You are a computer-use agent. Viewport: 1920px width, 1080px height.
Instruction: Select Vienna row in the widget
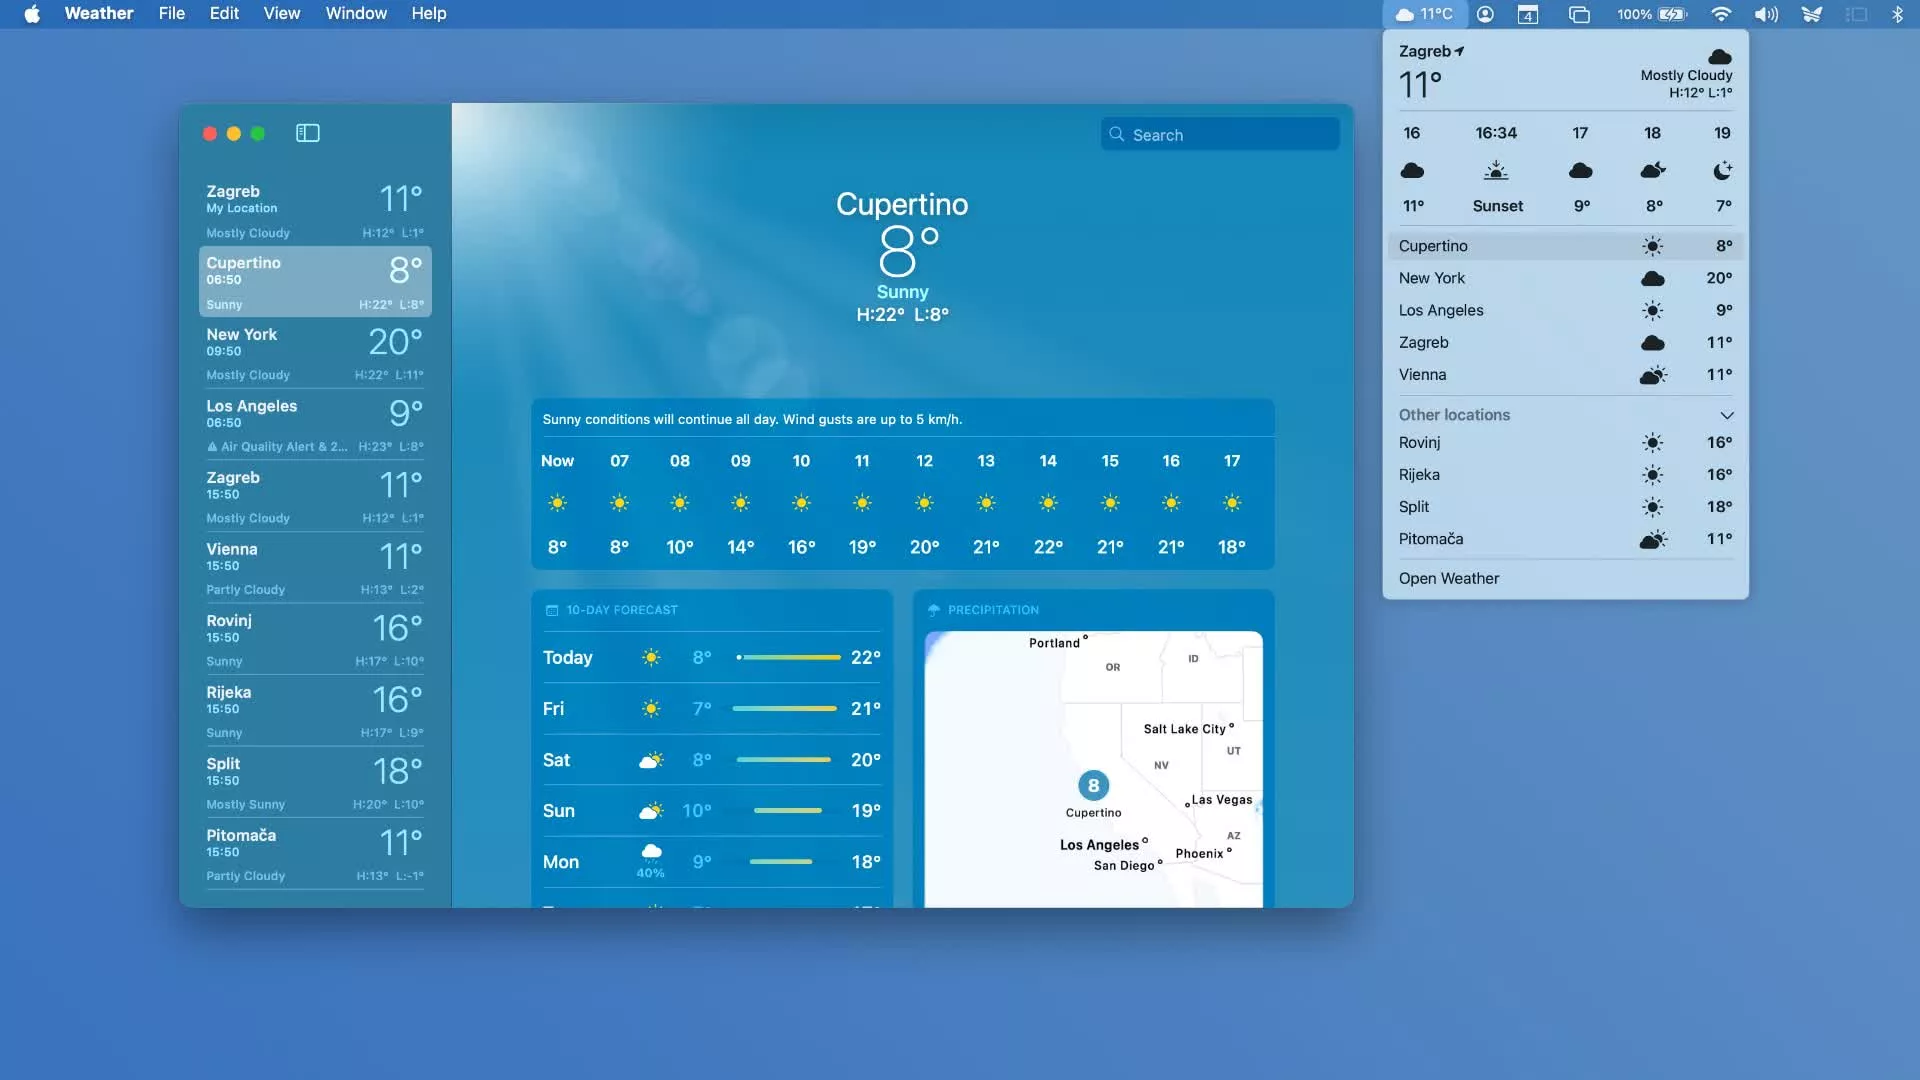pyautogui.click(x=1565, y=375)
